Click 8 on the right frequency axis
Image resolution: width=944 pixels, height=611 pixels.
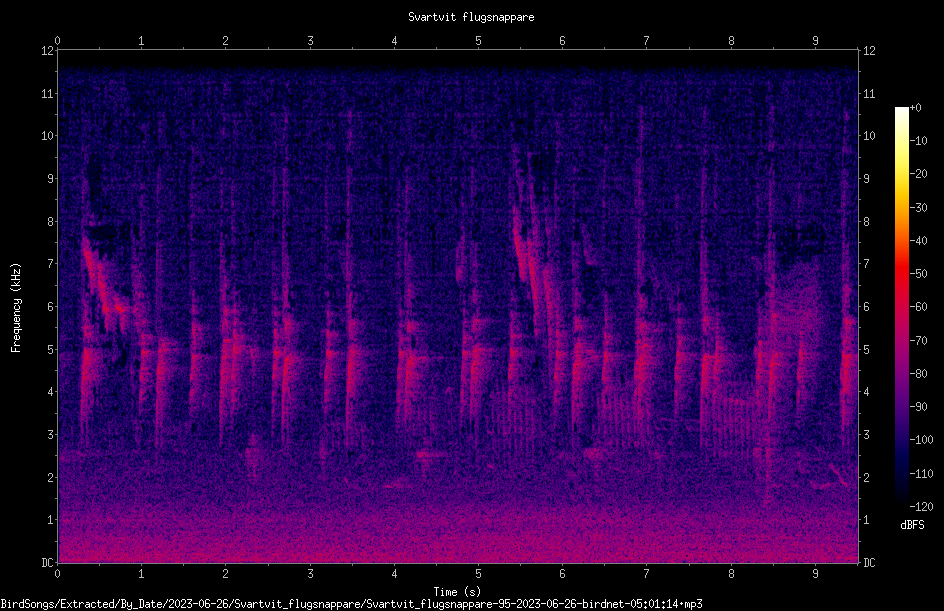pos(866,222)
